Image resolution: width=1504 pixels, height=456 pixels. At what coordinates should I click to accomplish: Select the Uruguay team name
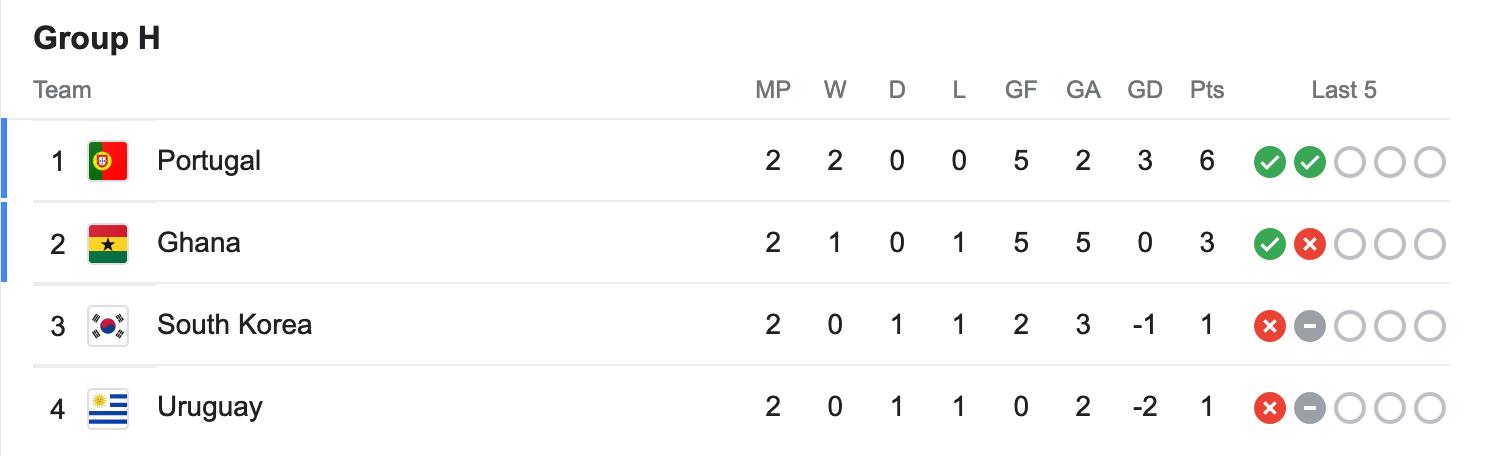pyautogui.click(x=210, y=407)
